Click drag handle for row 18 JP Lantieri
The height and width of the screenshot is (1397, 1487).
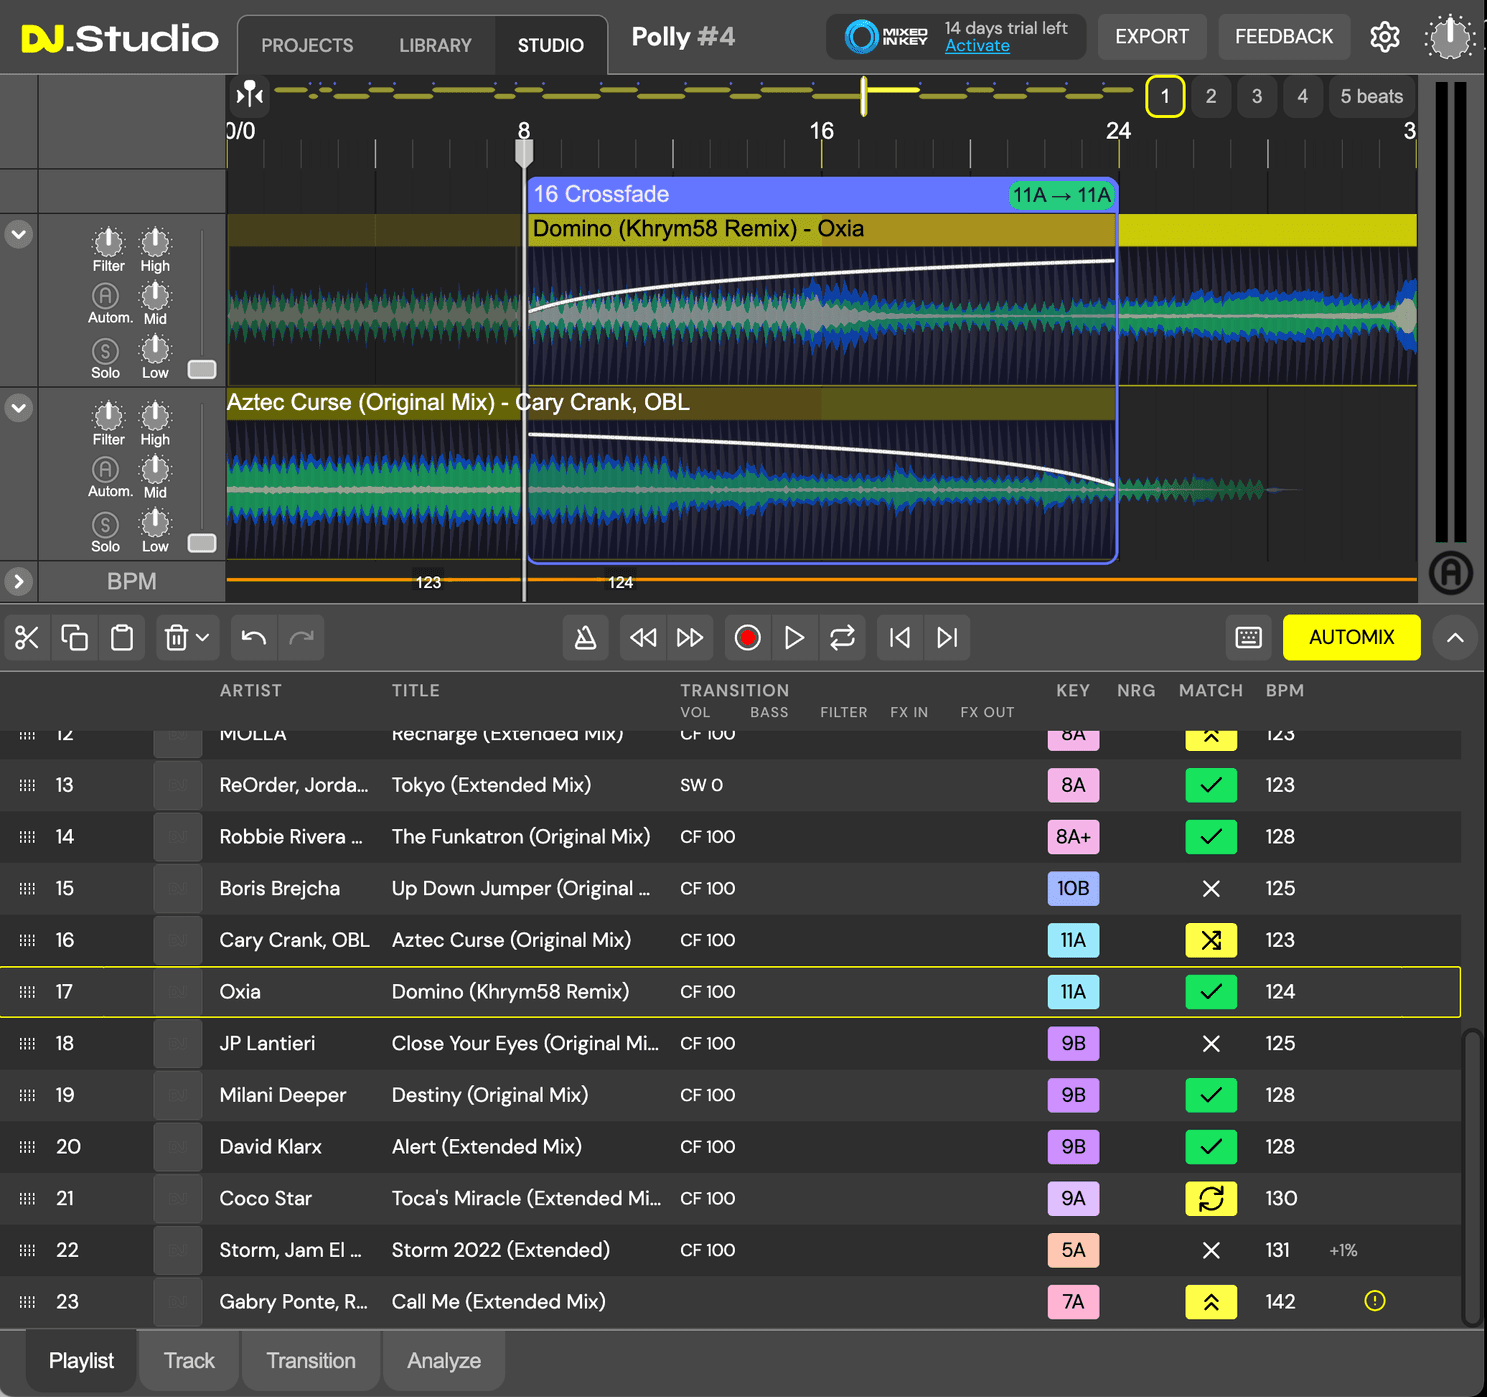[28, 1044]
